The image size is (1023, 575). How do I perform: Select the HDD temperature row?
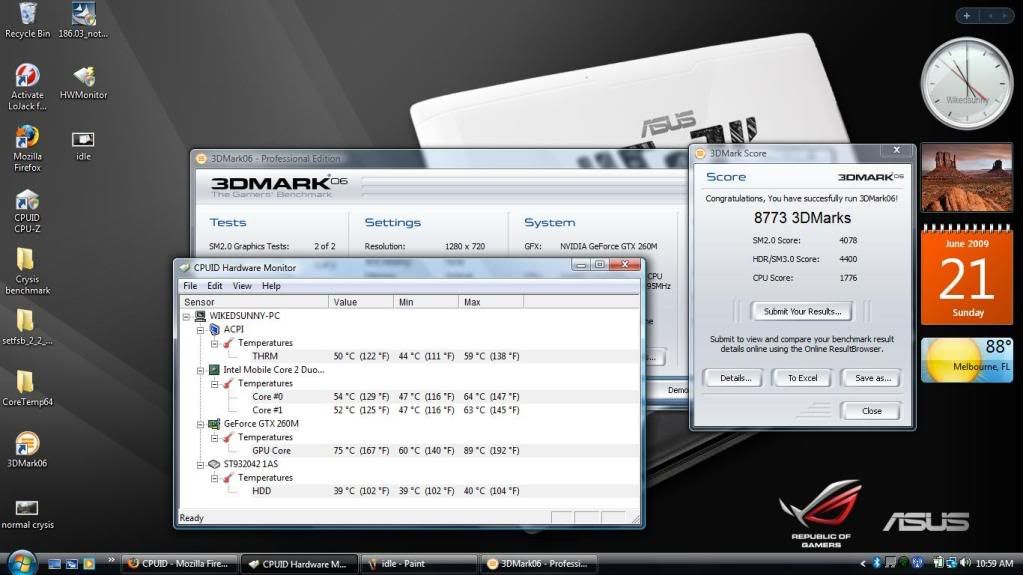(x=409, y=491)
